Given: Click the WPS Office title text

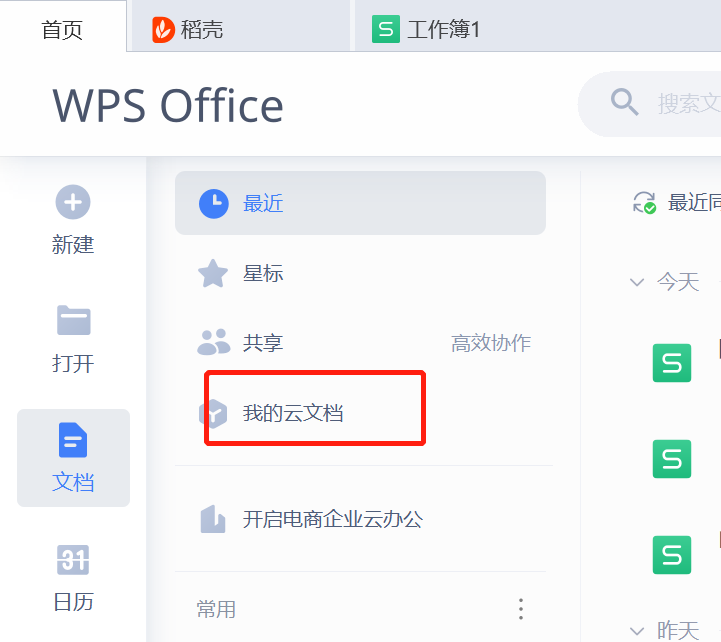Looking at the screenshot, I should pos(168,106).
